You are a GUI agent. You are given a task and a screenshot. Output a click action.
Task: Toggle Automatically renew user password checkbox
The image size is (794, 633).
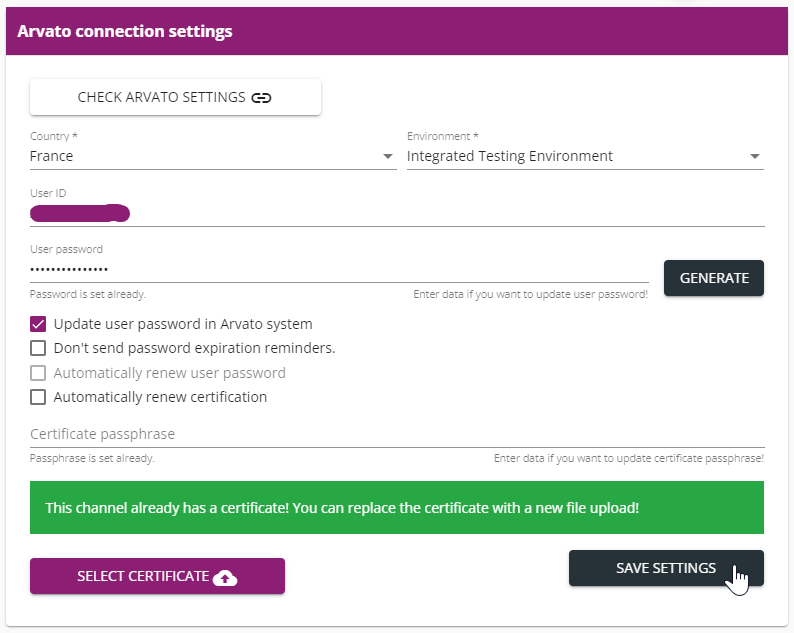38,373
